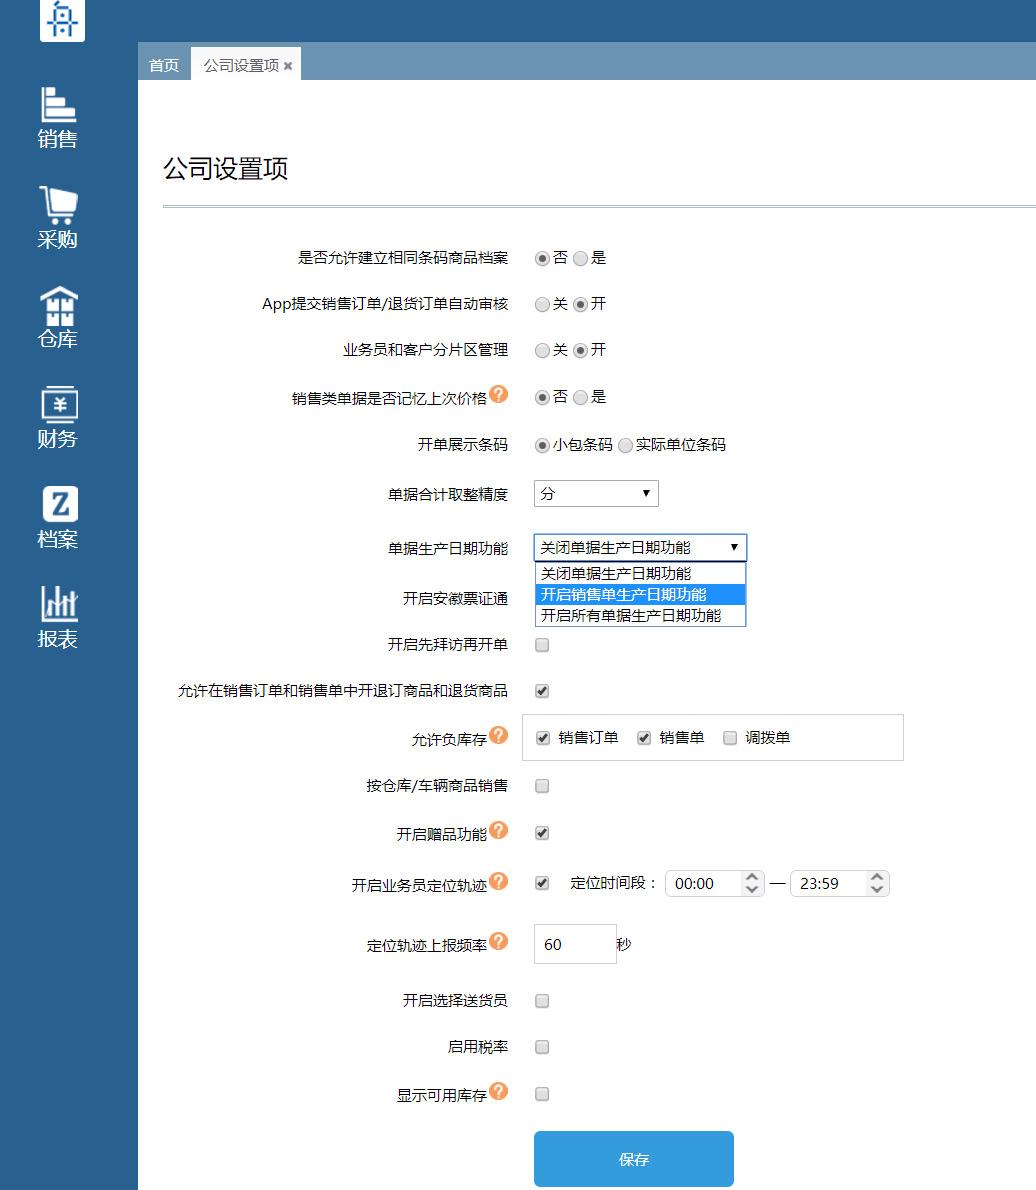Open the 销售 module in the sidebar
This screenshot has height=1190, width=1036.
pyautogui.click(x=59, y=115)
